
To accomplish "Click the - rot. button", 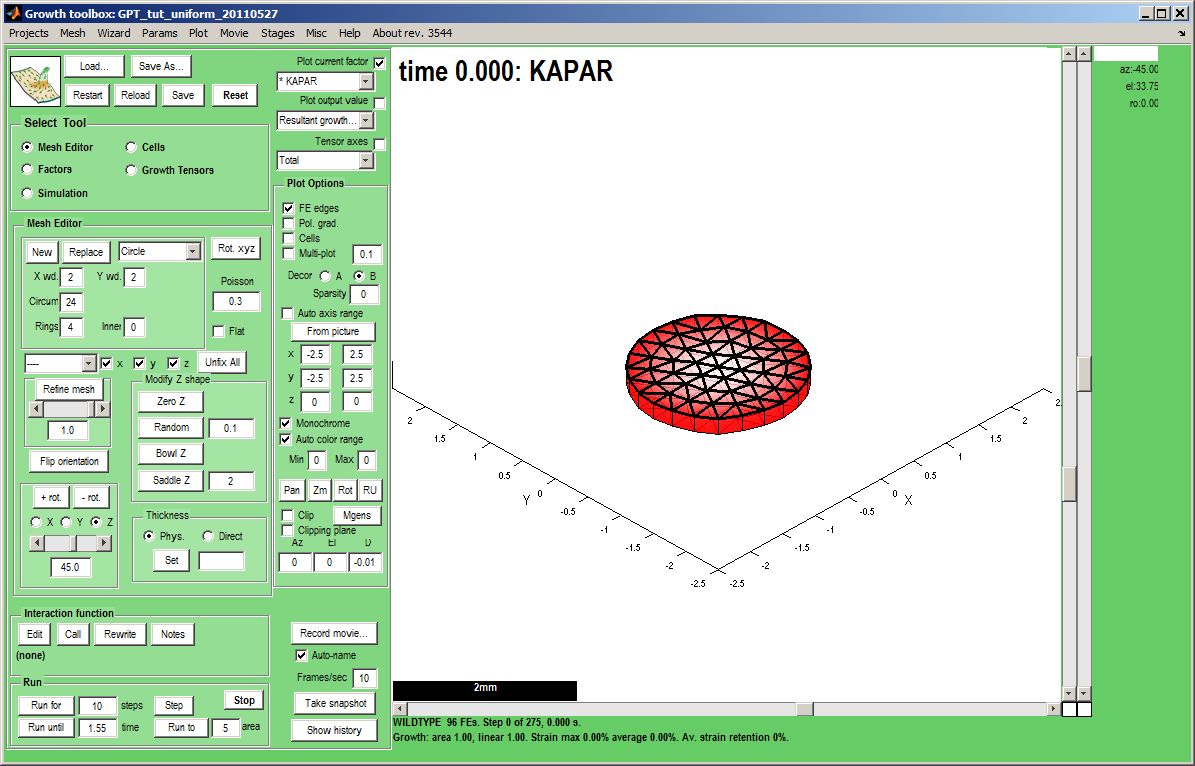I will [90, 498].
